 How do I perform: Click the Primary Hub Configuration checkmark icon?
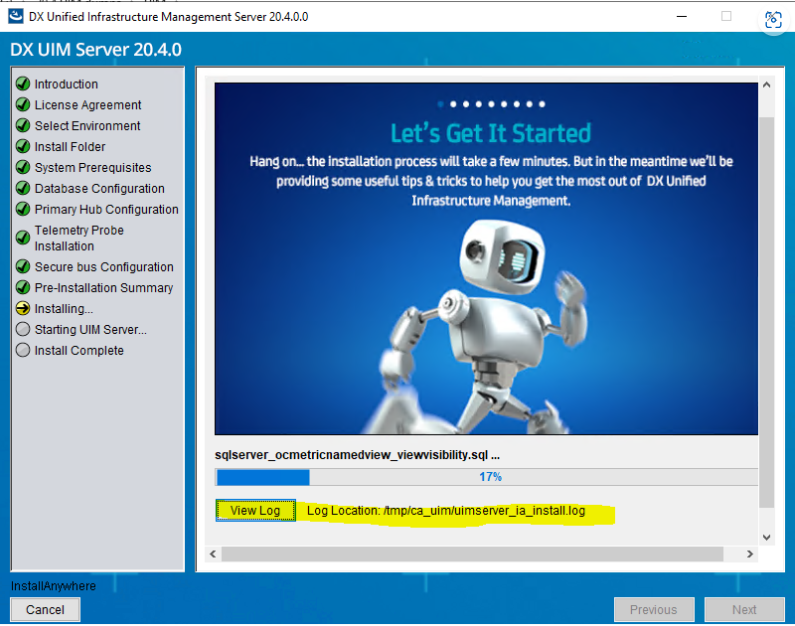point(23,209)
